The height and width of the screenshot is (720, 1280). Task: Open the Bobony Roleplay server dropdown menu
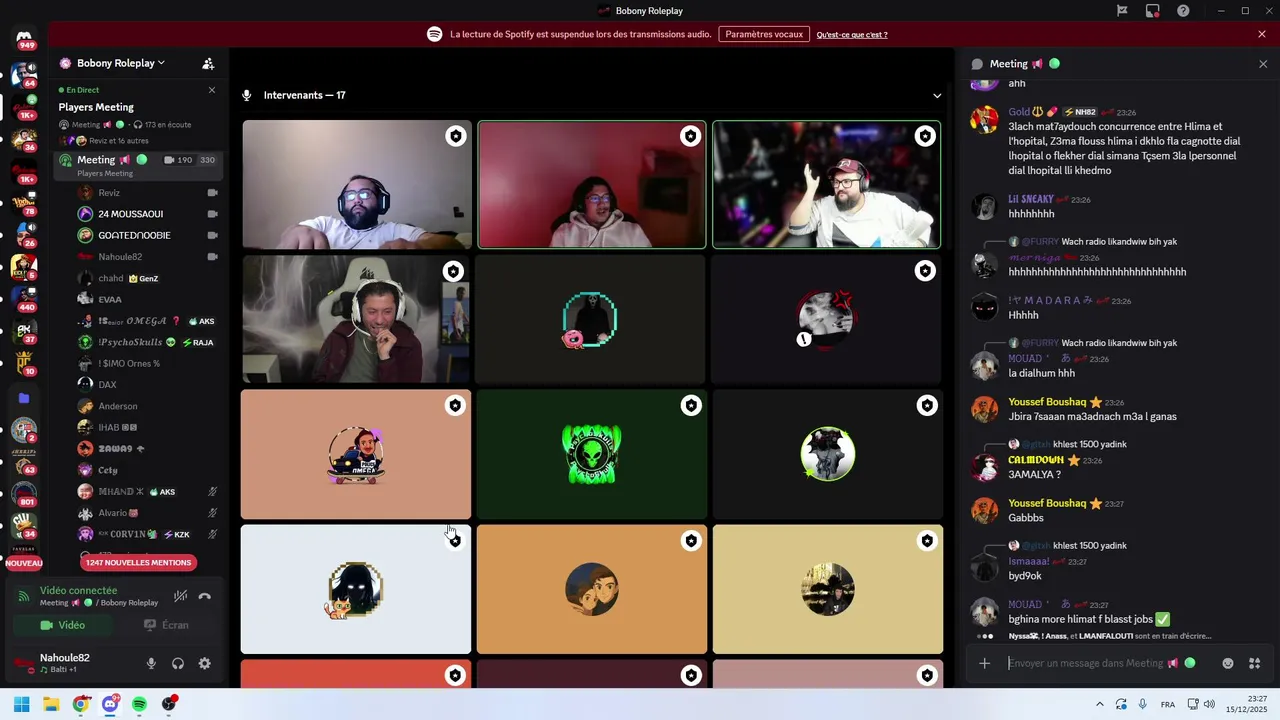coord(121,63)
